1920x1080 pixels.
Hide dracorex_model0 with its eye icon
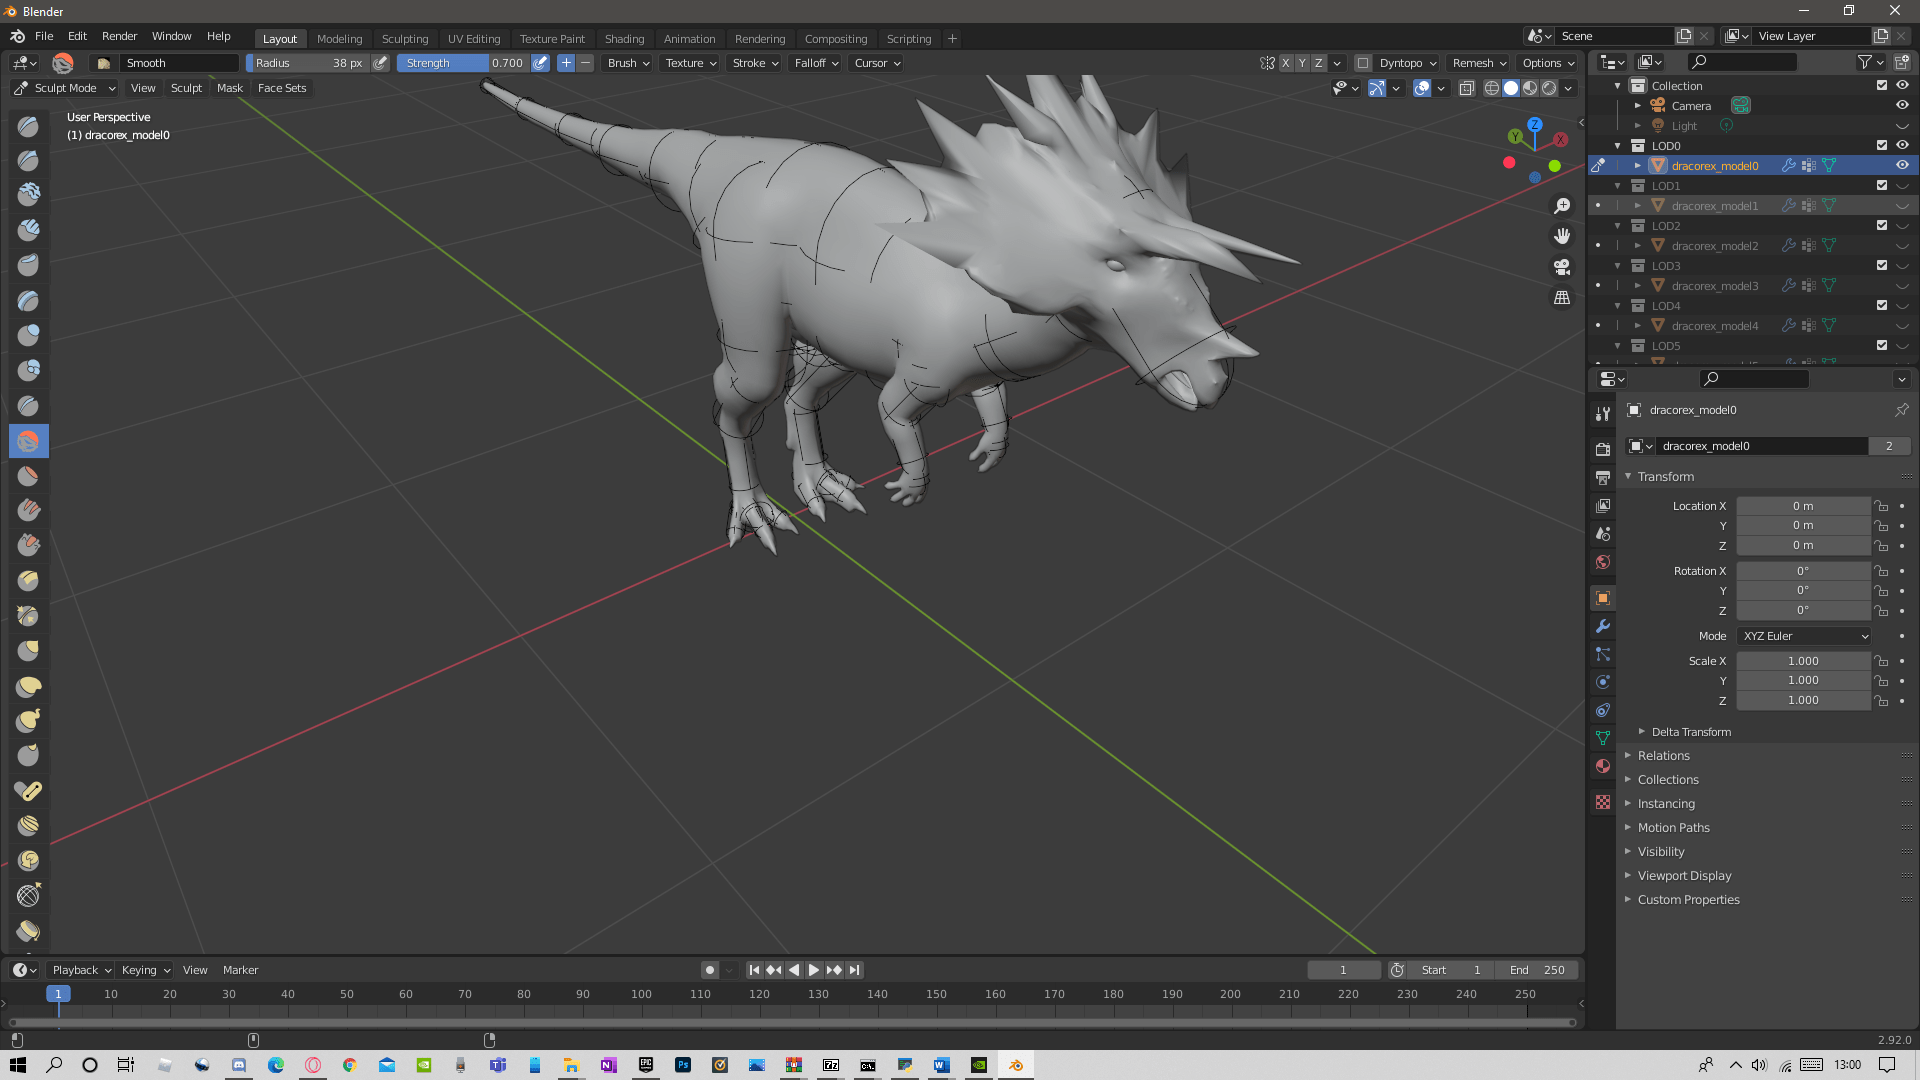tap(1902, 166)
